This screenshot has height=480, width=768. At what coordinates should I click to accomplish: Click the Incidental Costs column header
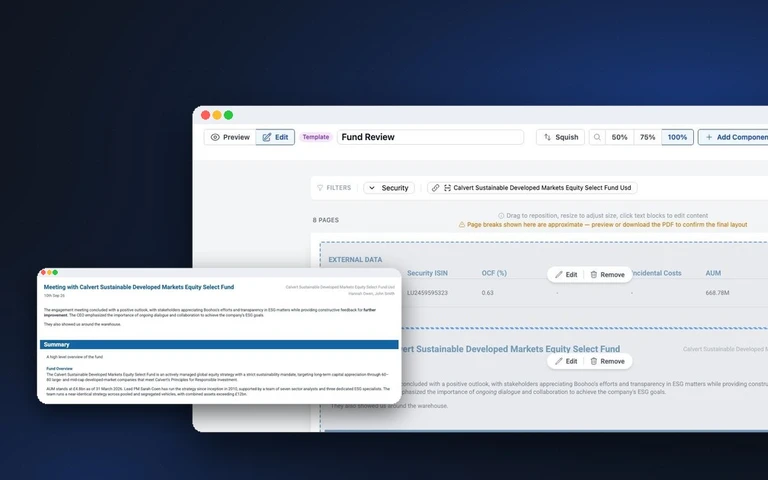656,273
